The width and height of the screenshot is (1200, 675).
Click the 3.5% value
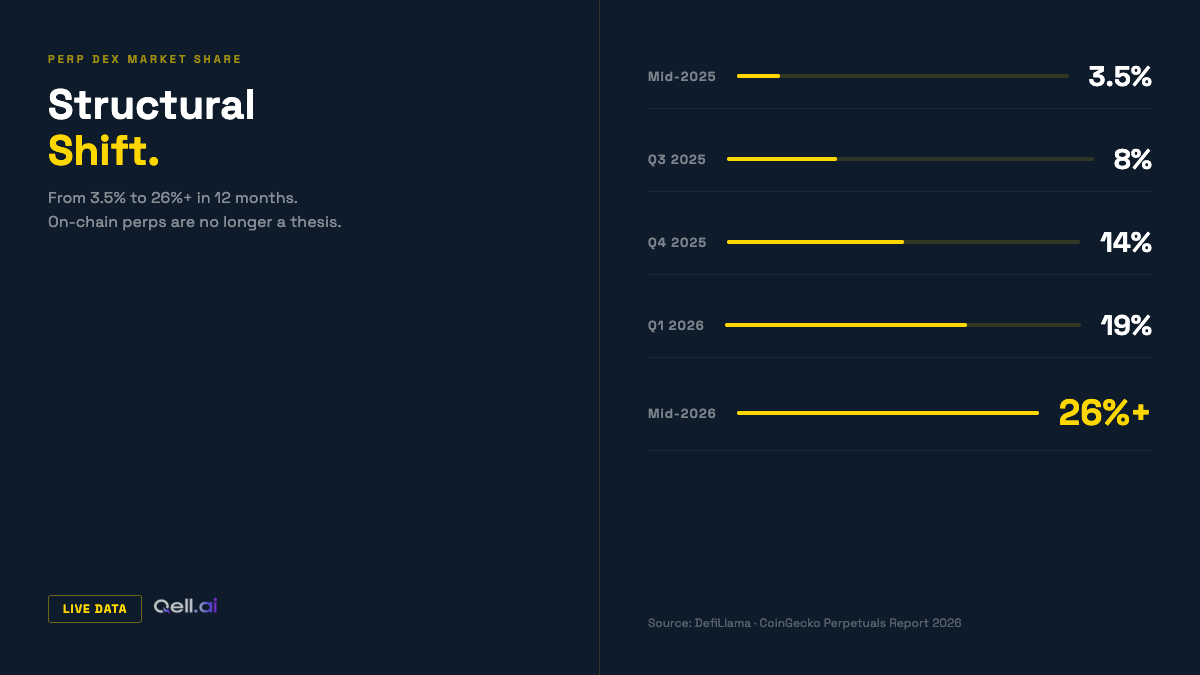click(1120, 76)
